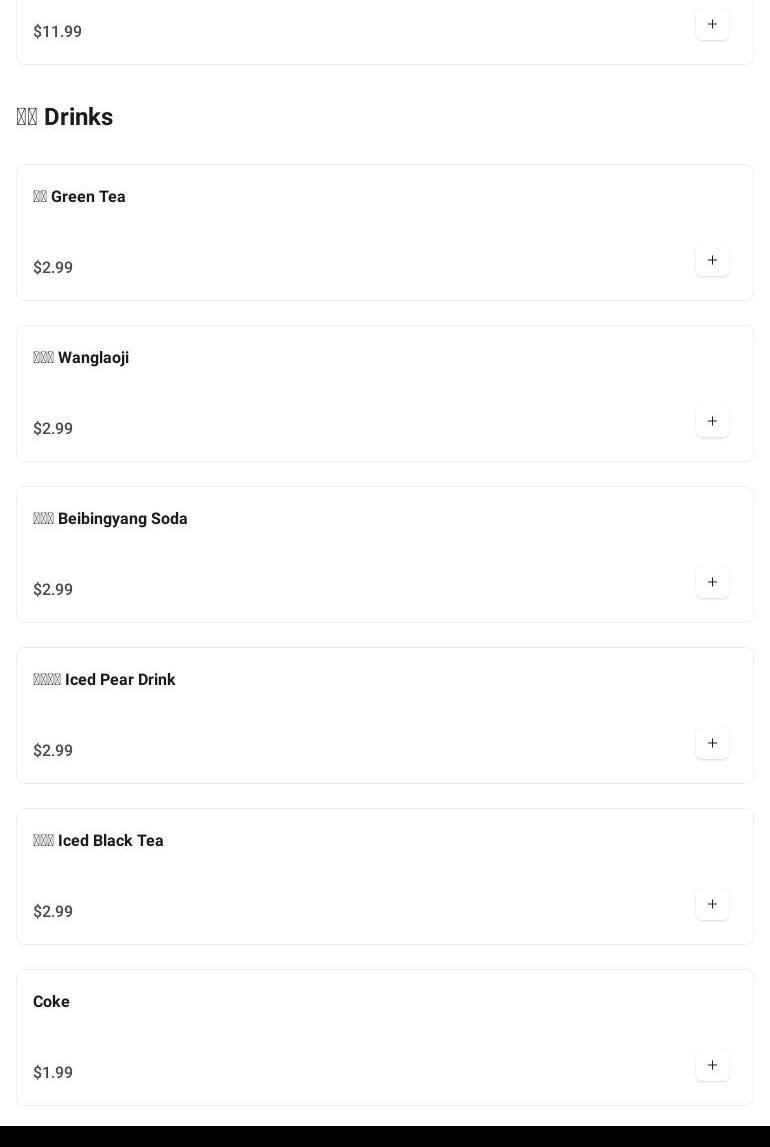Click the Iced Black Tea price

click(53, 912)
